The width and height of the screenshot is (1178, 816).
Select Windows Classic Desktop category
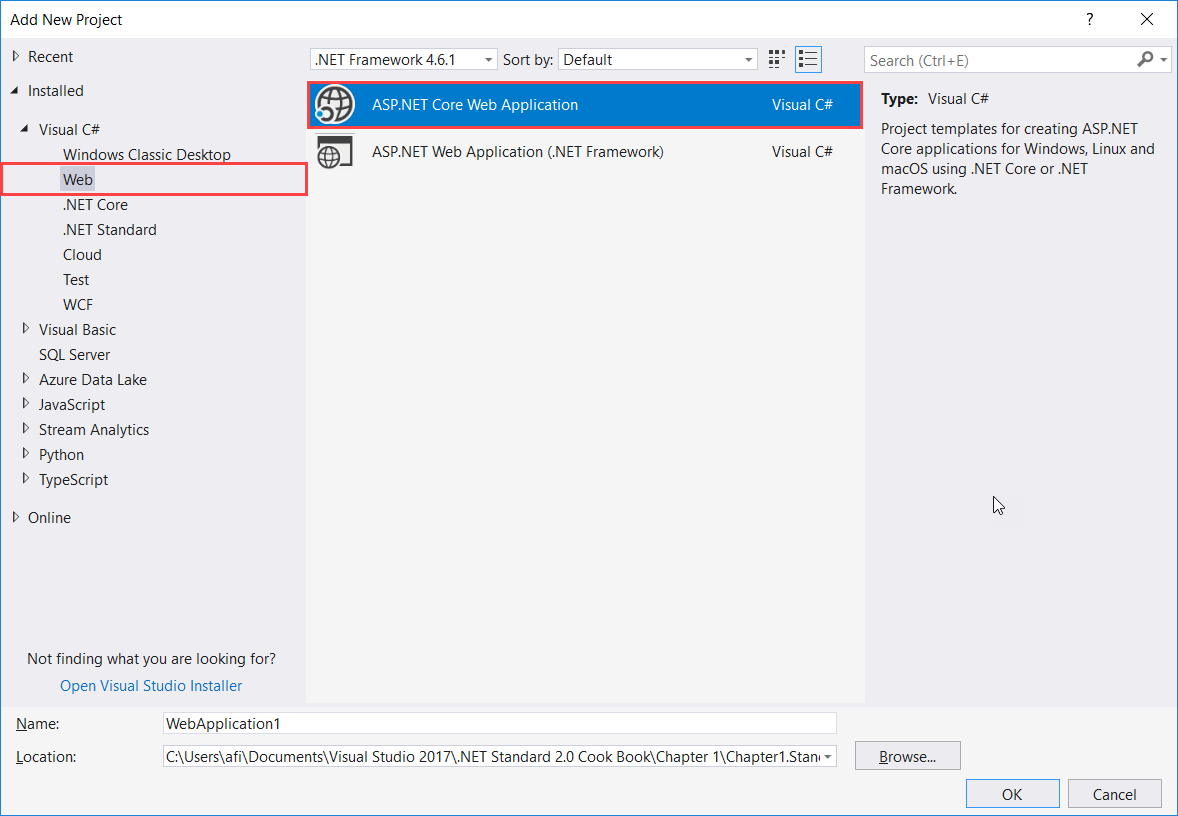tap(146, 155)
